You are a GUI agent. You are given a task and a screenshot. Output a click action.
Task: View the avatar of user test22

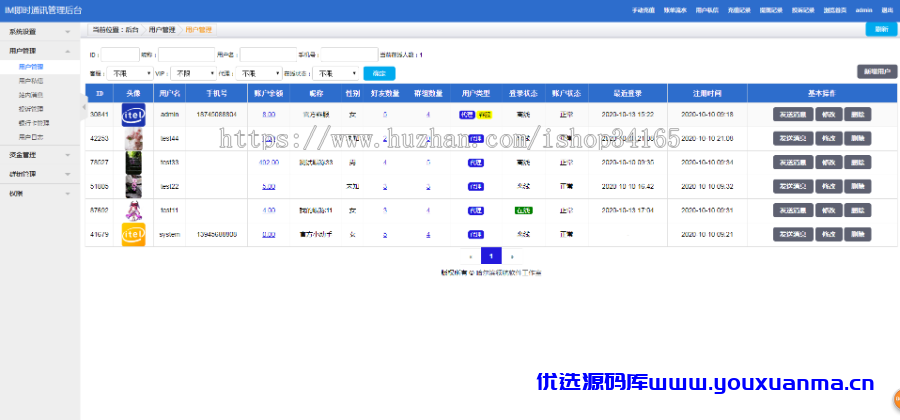134,187
